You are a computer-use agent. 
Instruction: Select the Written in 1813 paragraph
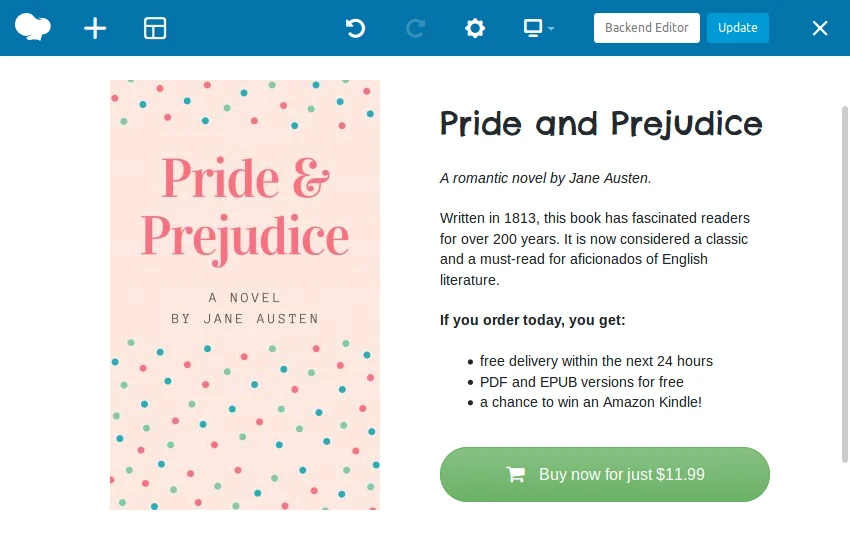(x=595, y=249)
